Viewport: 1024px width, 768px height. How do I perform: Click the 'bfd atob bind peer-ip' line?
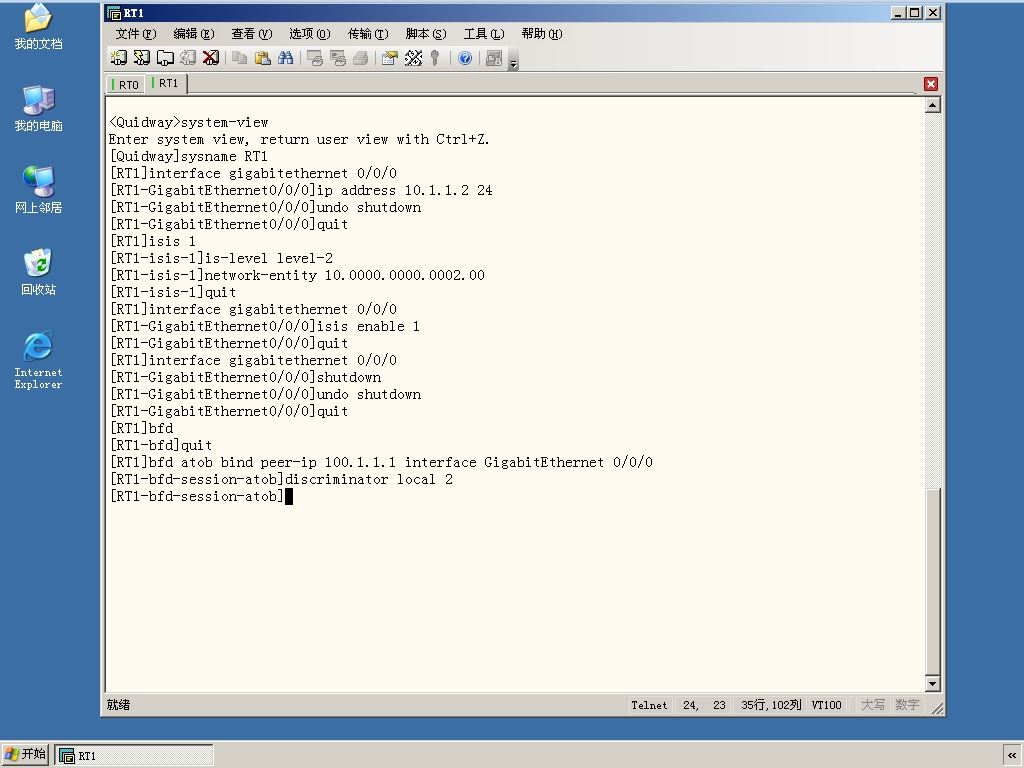click(x=381, y=462)
